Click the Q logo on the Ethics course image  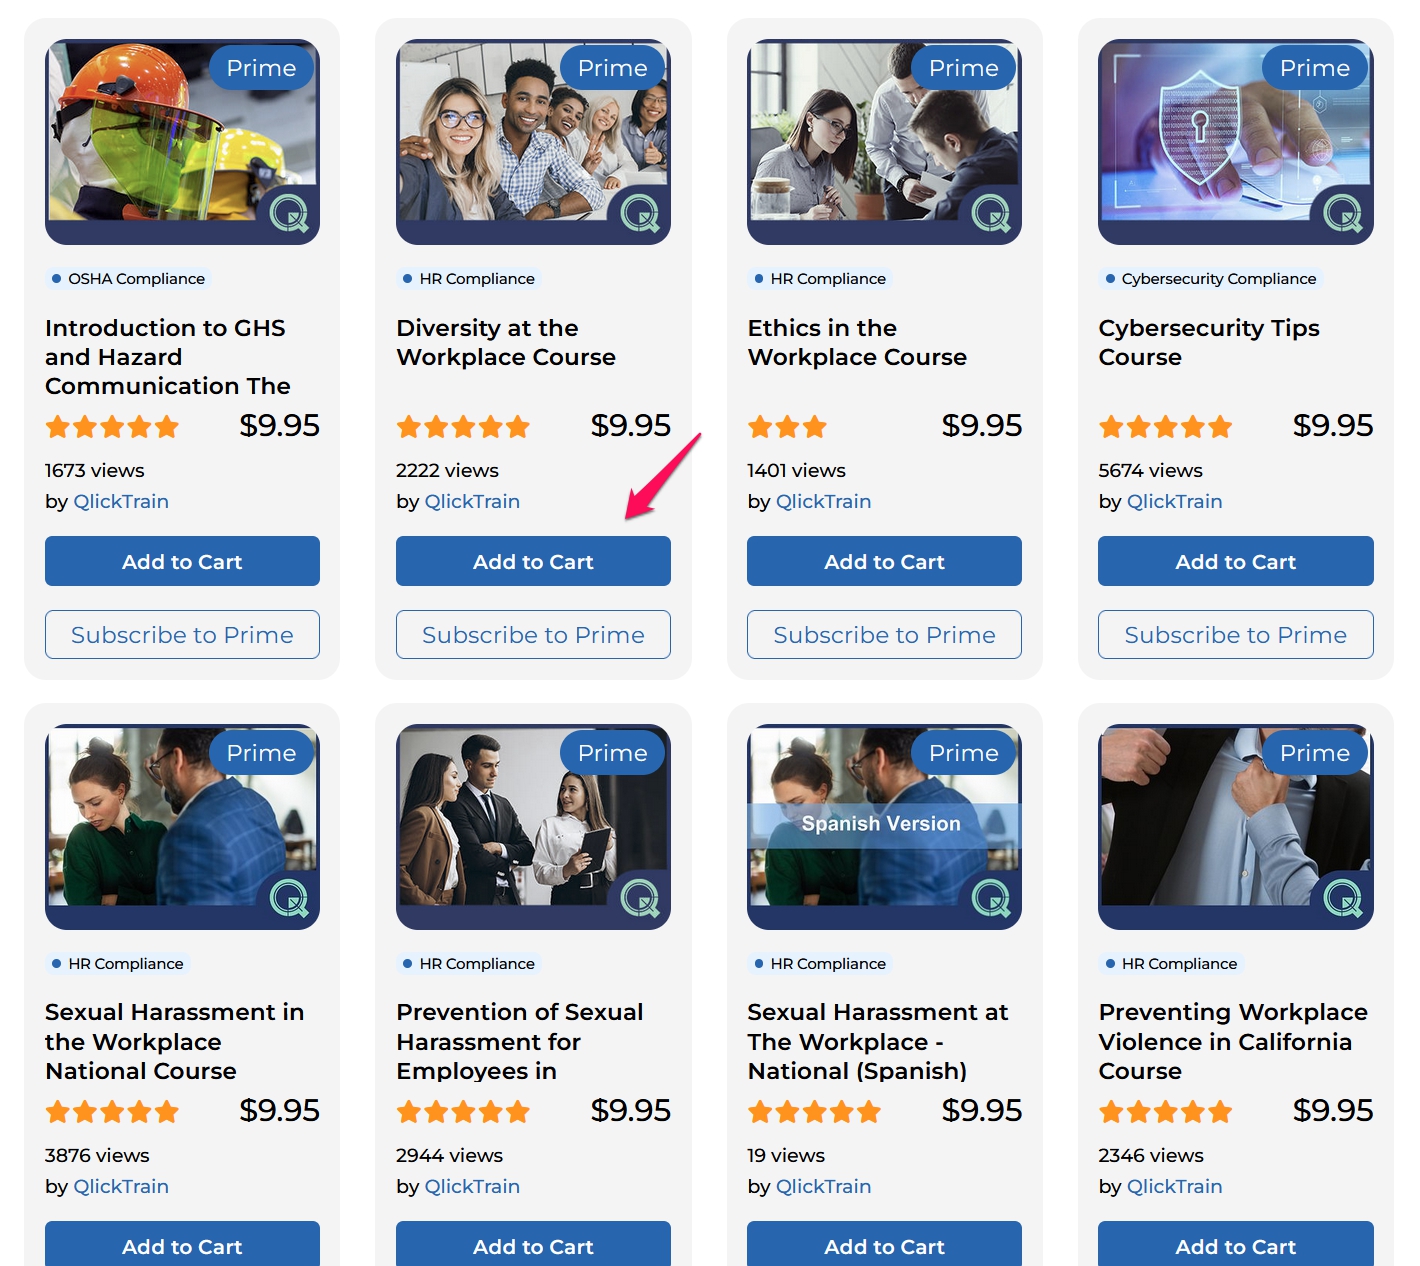(991, 212)
